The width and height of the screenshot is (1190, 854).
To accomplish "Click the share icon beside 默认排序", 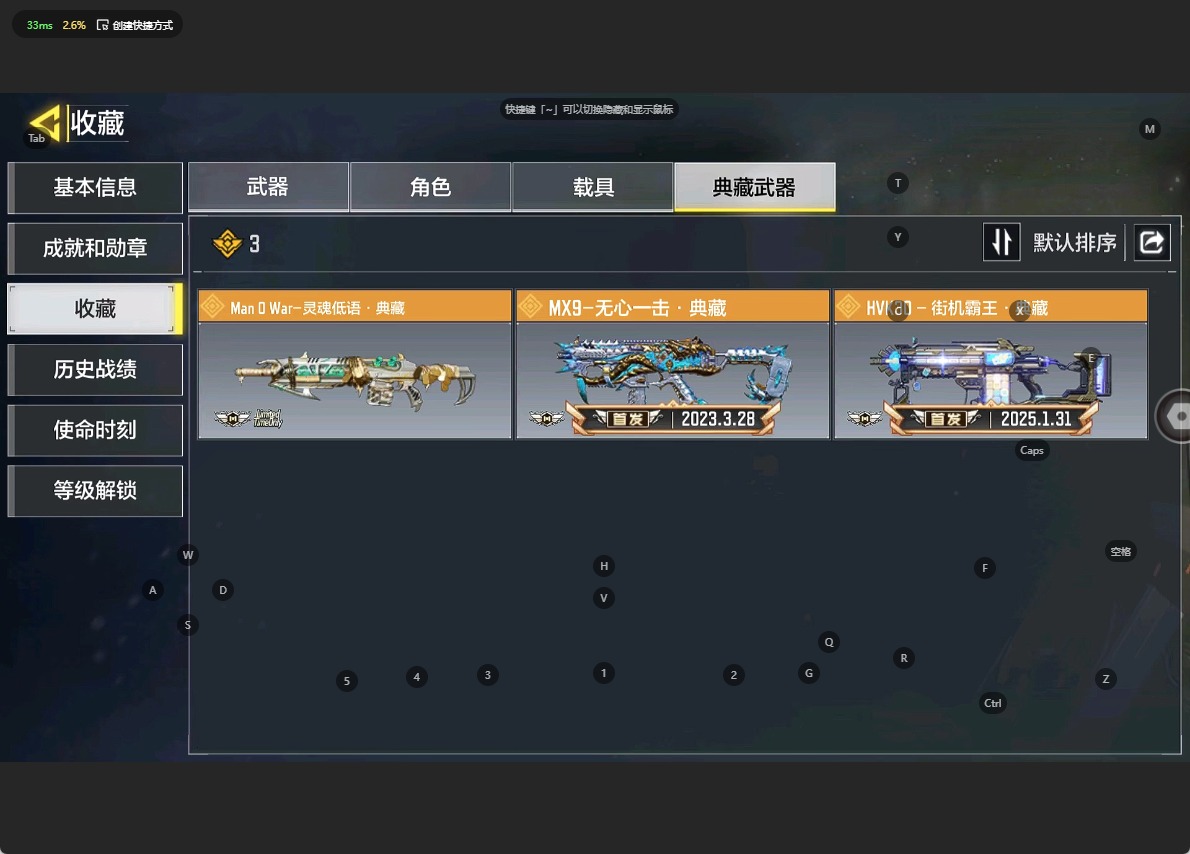I will pos(1151,242).
